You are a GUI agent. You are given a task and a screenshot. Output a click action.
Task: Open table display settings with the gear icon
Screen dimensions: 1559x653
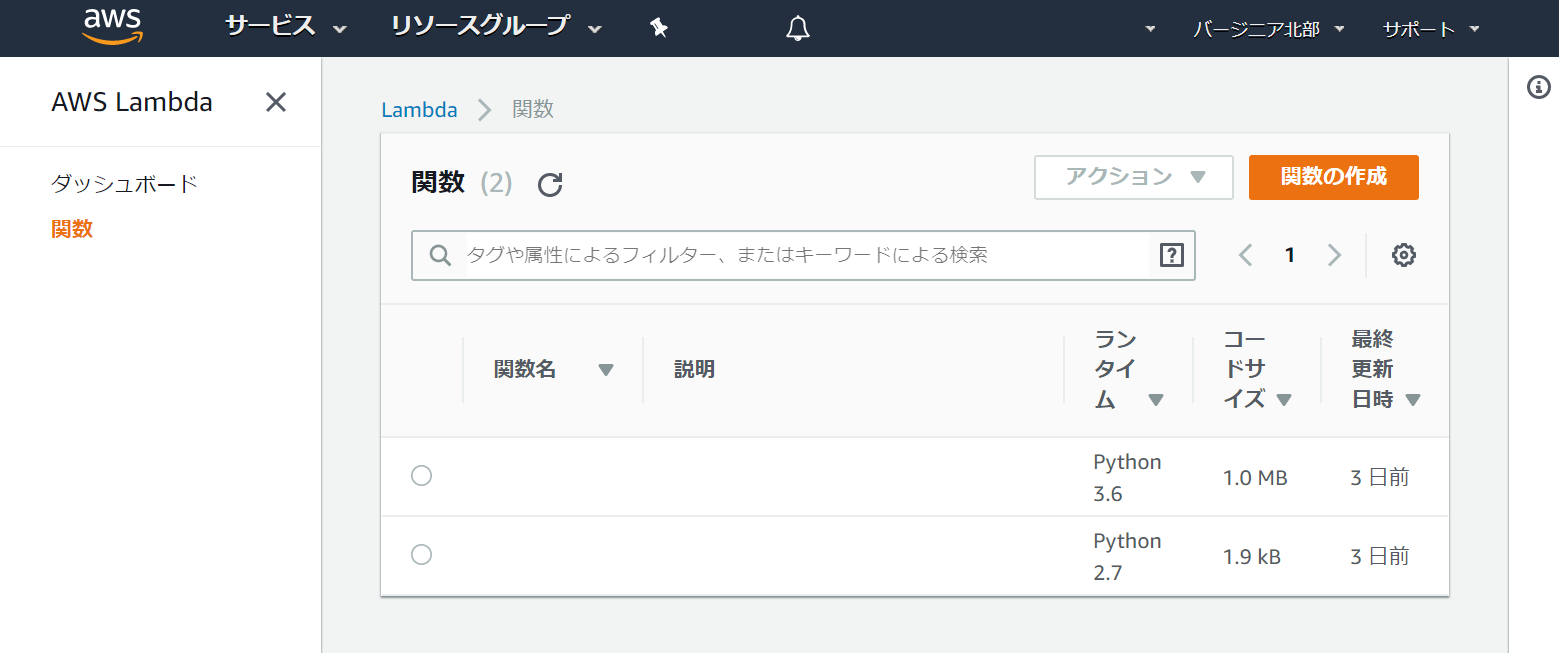1403,255
